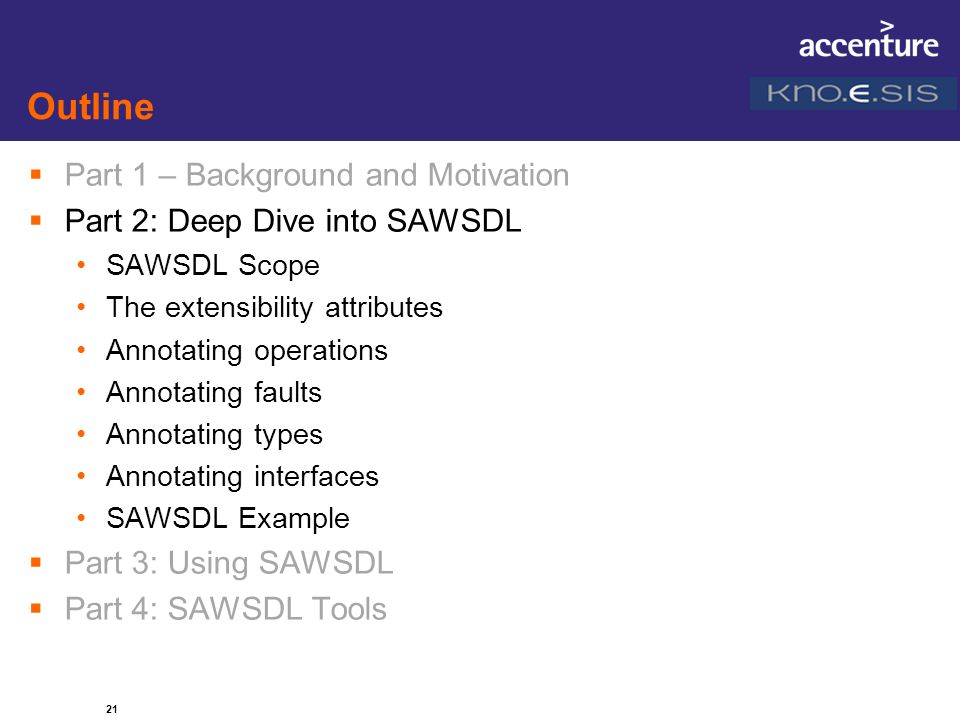
Task: Select Part 1 – Background and Motivation
Action: tap(317, 175)
